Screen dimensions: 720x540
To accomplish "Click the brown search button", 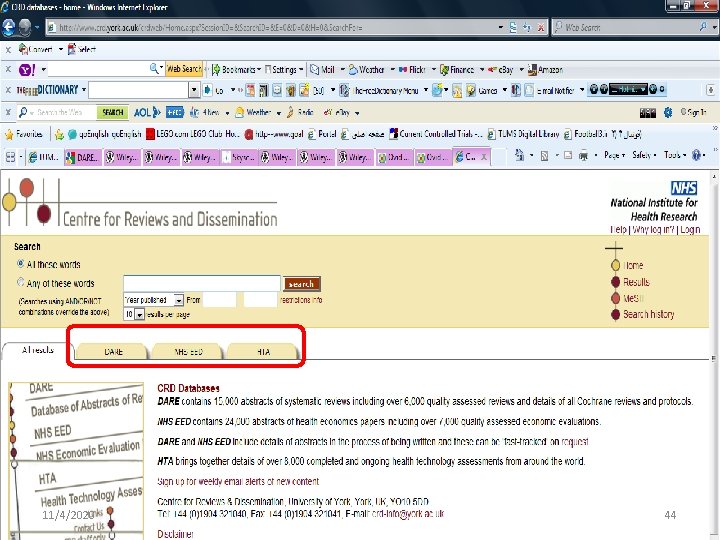I will 302,284.
